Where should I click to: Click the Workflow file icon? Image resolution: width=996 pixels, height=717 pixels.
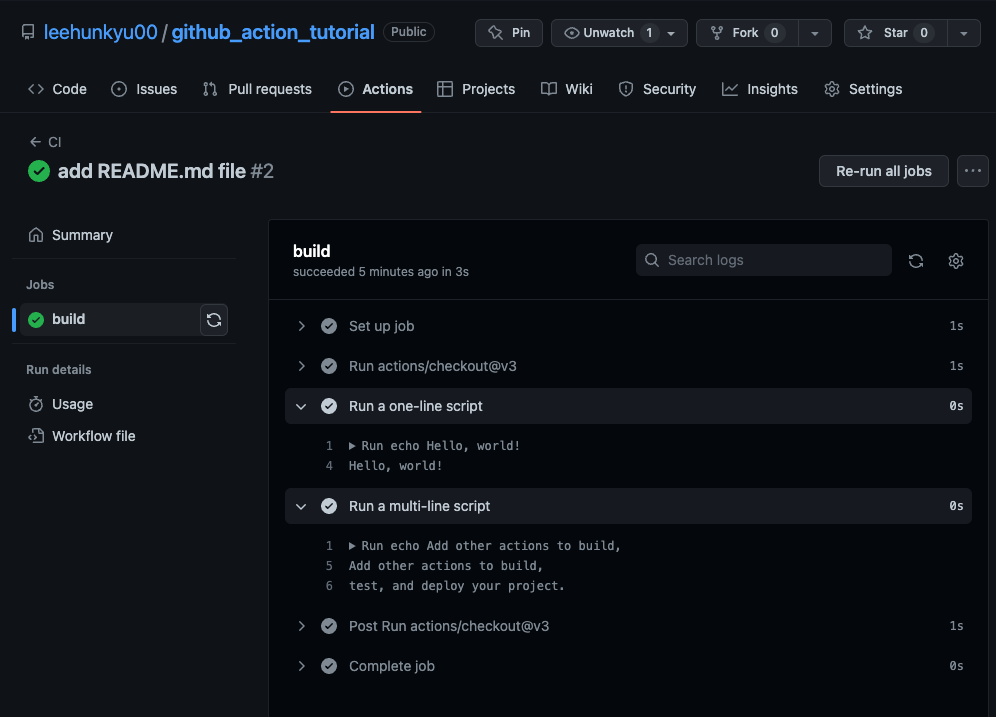(36, 436)
